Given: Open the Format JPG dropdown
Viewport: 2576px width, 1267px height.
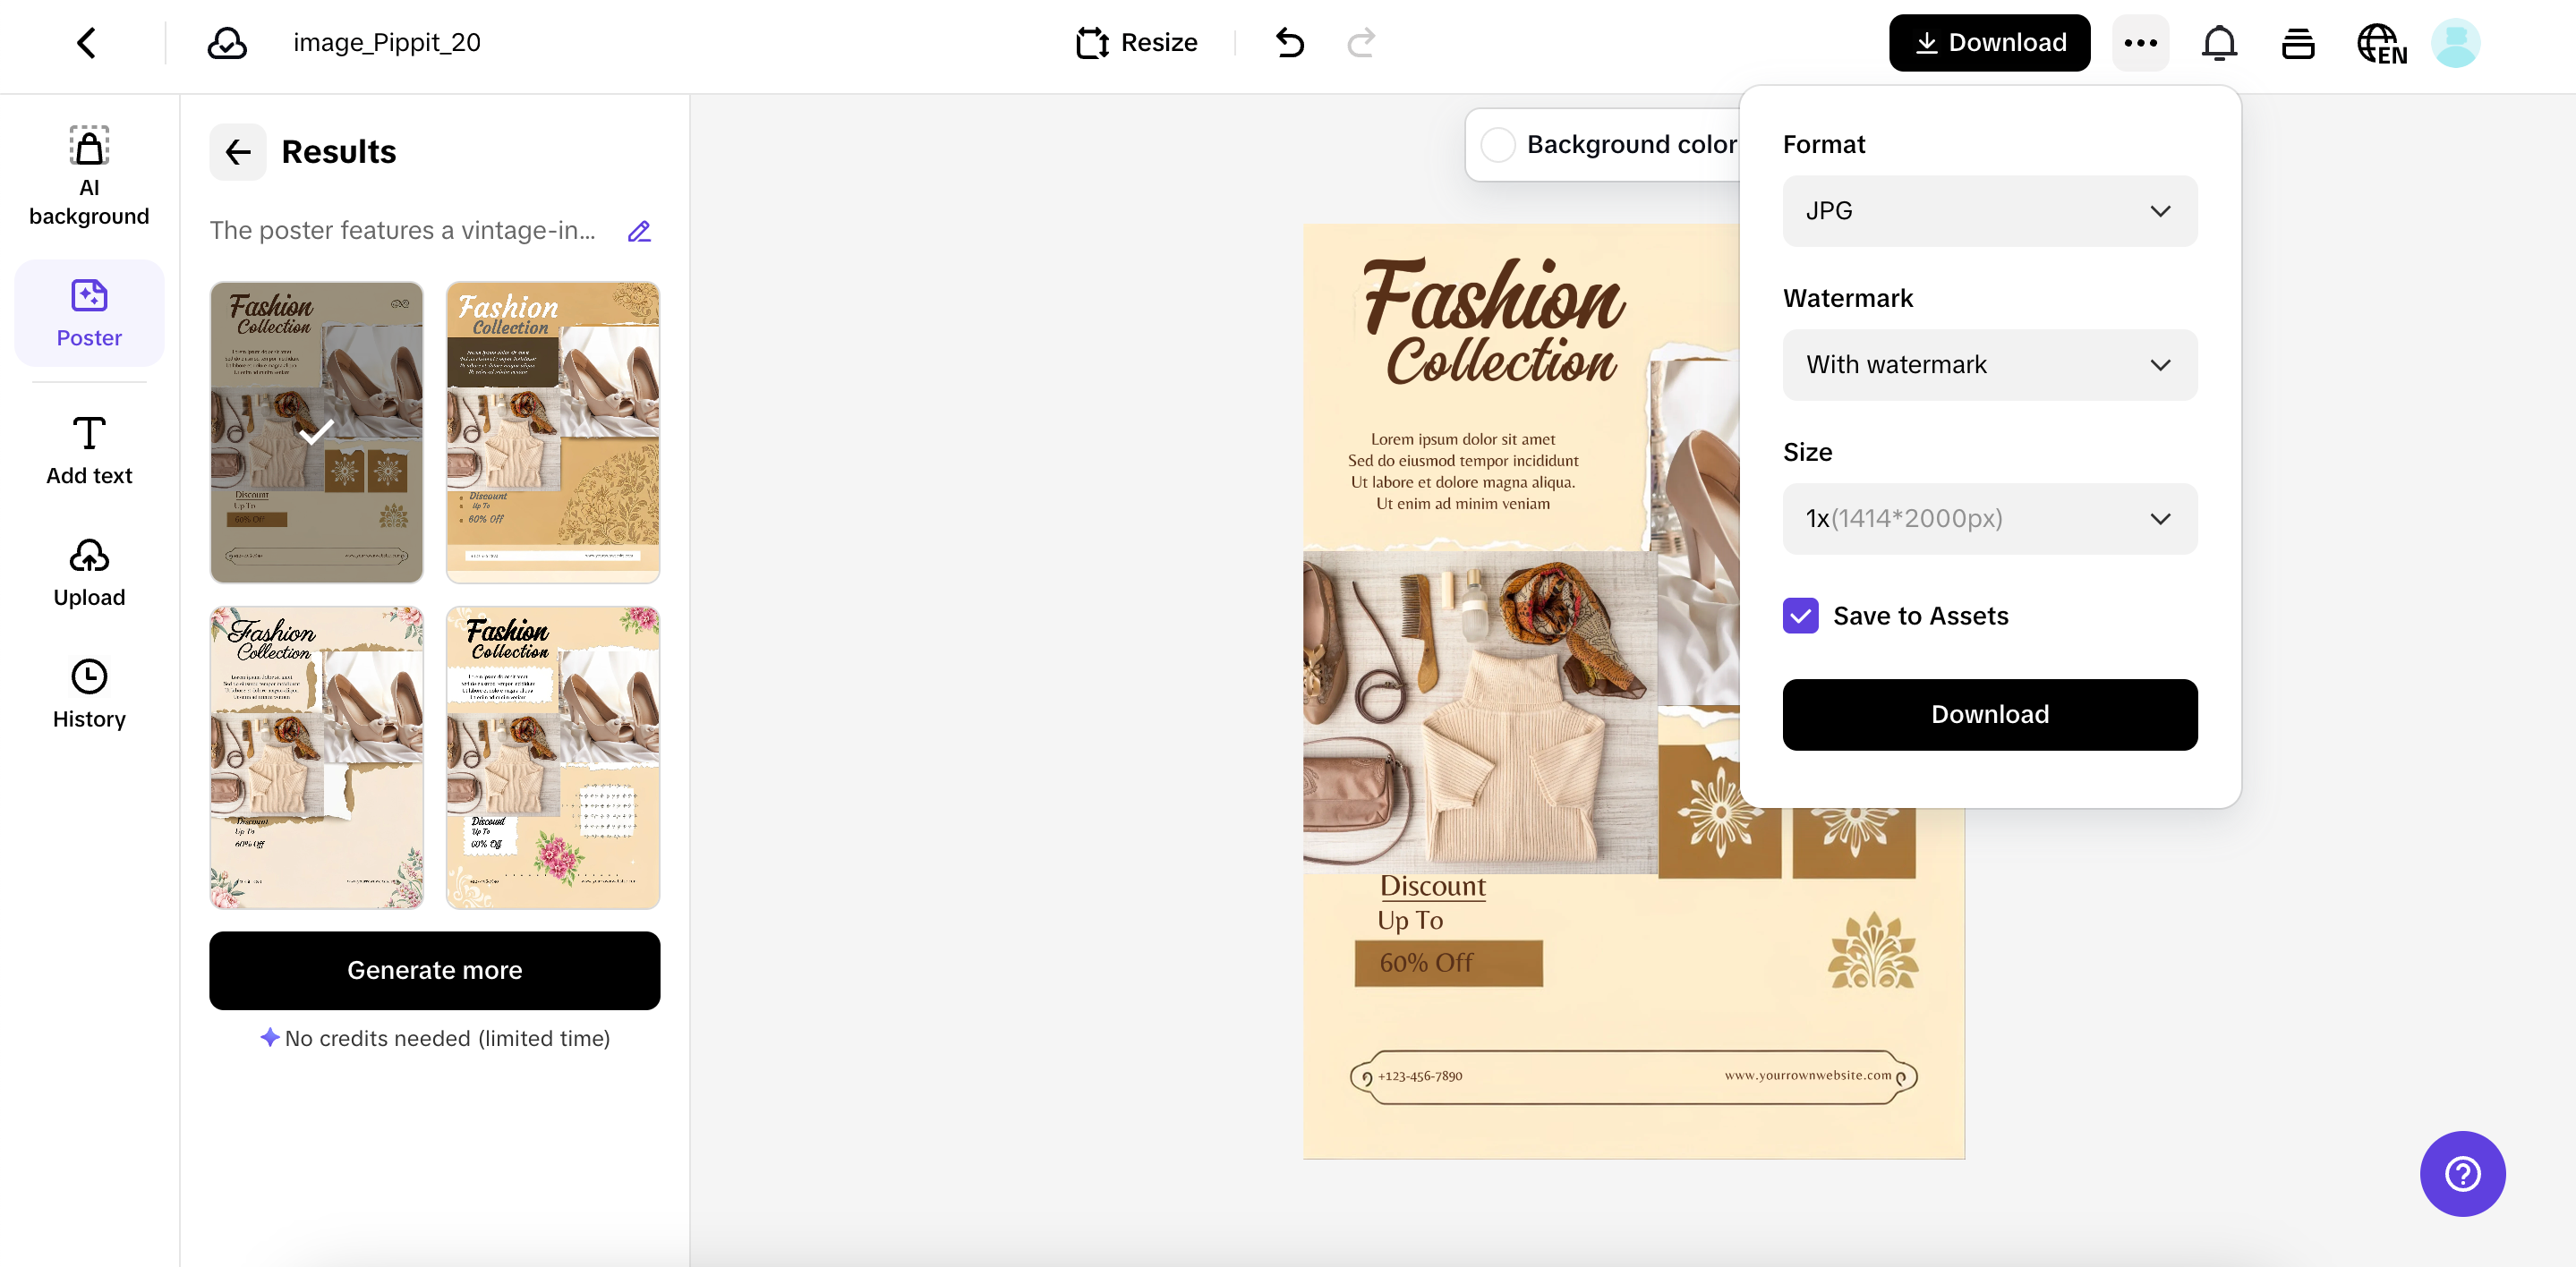Looking at the screenshot, I should 1989,211.
